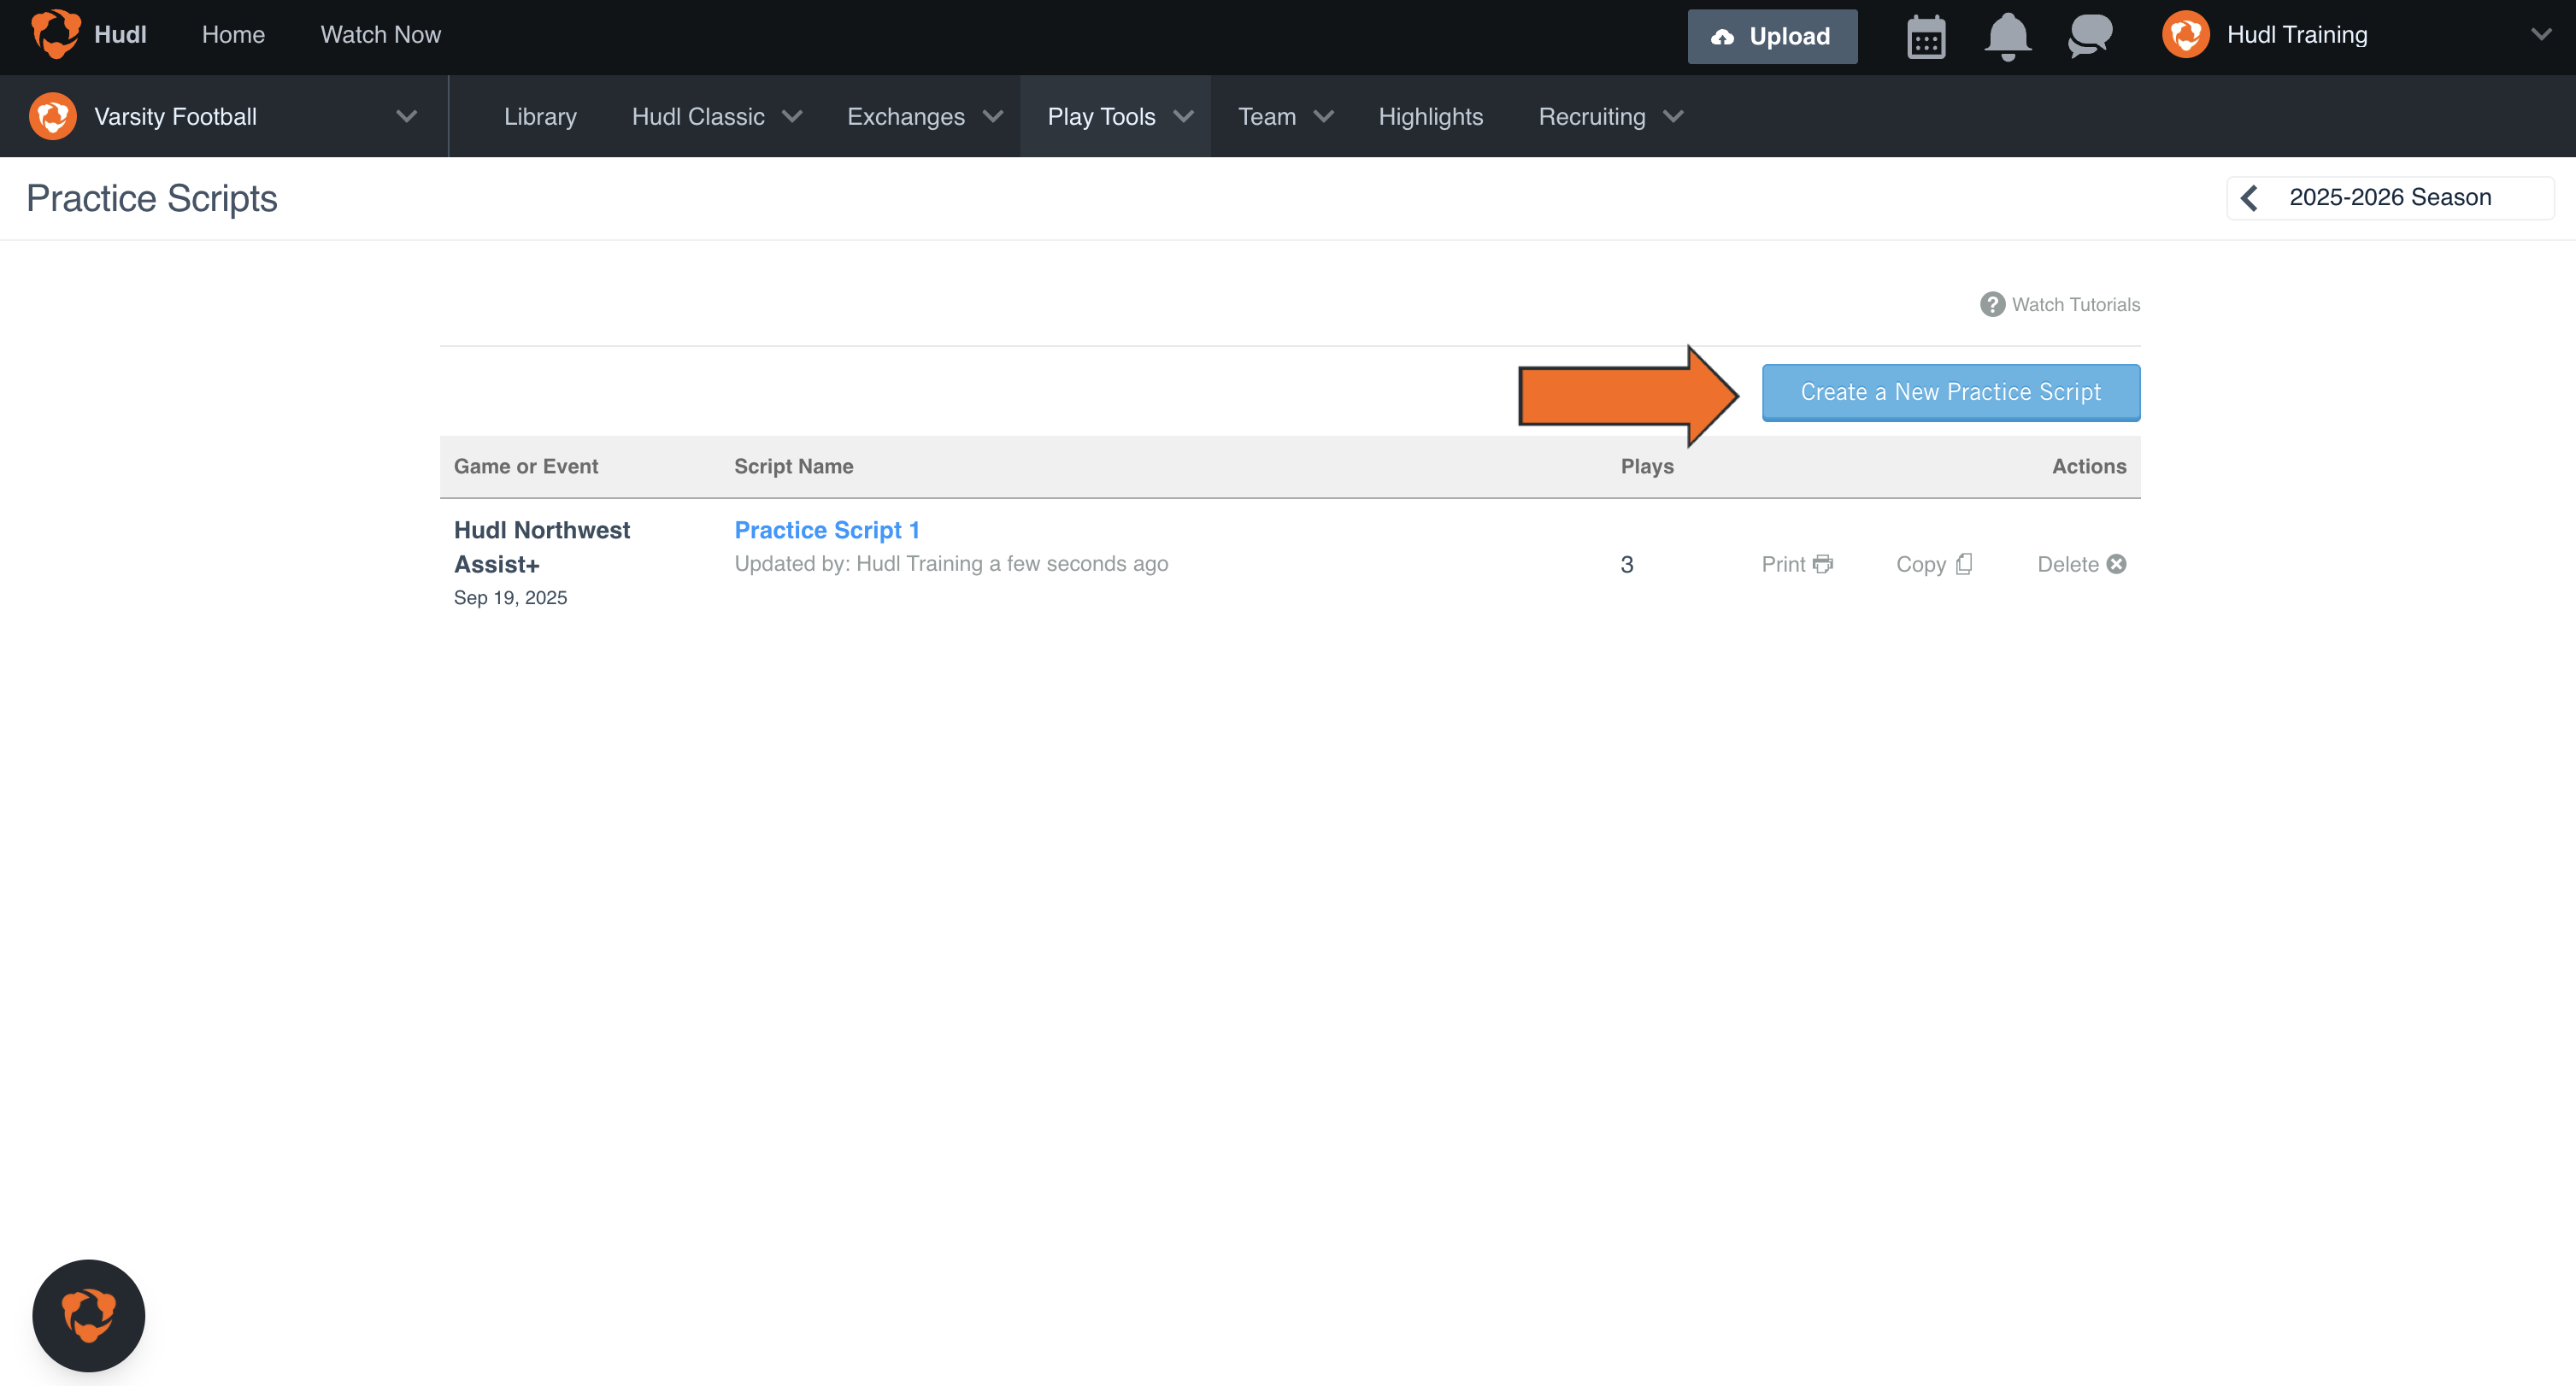Viewport: 2576px width, 1386px height.
Task: Open notifications bell icon
Action: pyautogui.click(x=2007, y=37)
